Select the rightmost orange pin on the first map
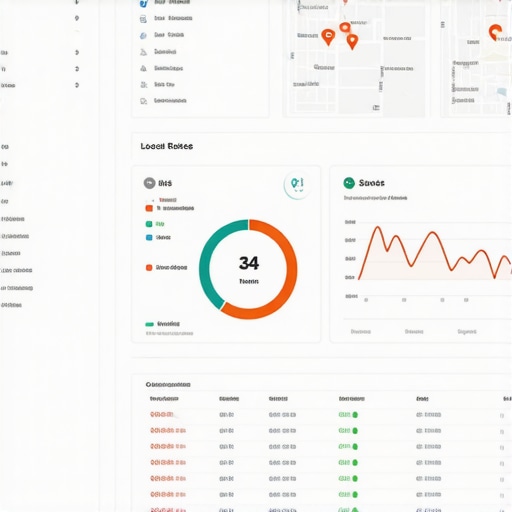512x512 pixels. coord(352,42)
